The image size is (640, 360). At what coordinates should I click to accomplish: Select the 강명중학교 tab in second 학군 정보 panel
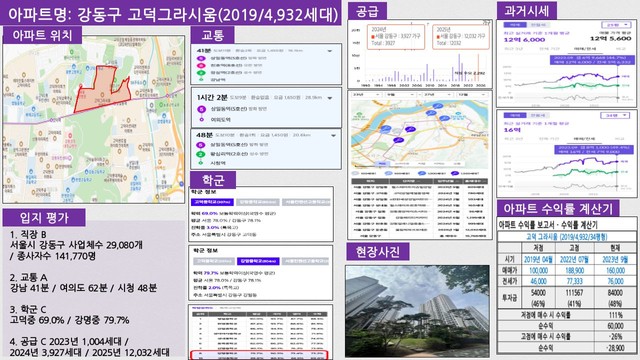pyautogui.click(x=258, y=261)
